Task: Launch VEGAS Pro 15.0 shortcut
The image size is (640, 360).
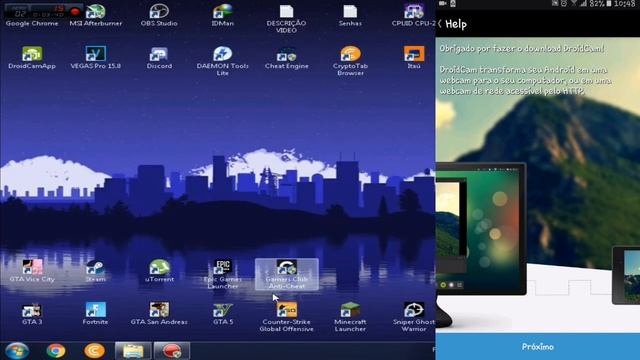Action: (x=96, y=58)
